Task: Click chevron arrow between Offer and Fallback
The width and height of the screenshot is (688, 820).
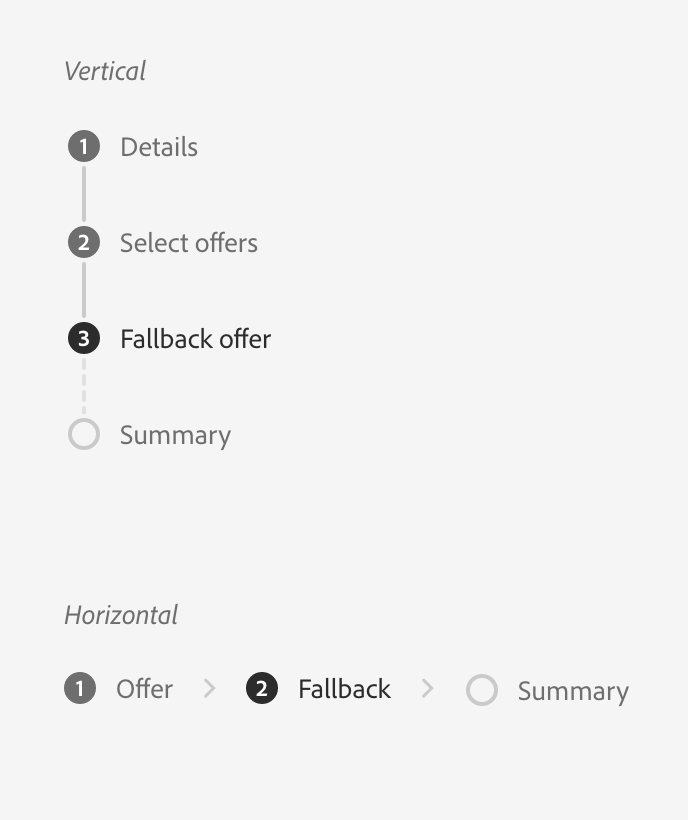Action: tap(210, 688)
